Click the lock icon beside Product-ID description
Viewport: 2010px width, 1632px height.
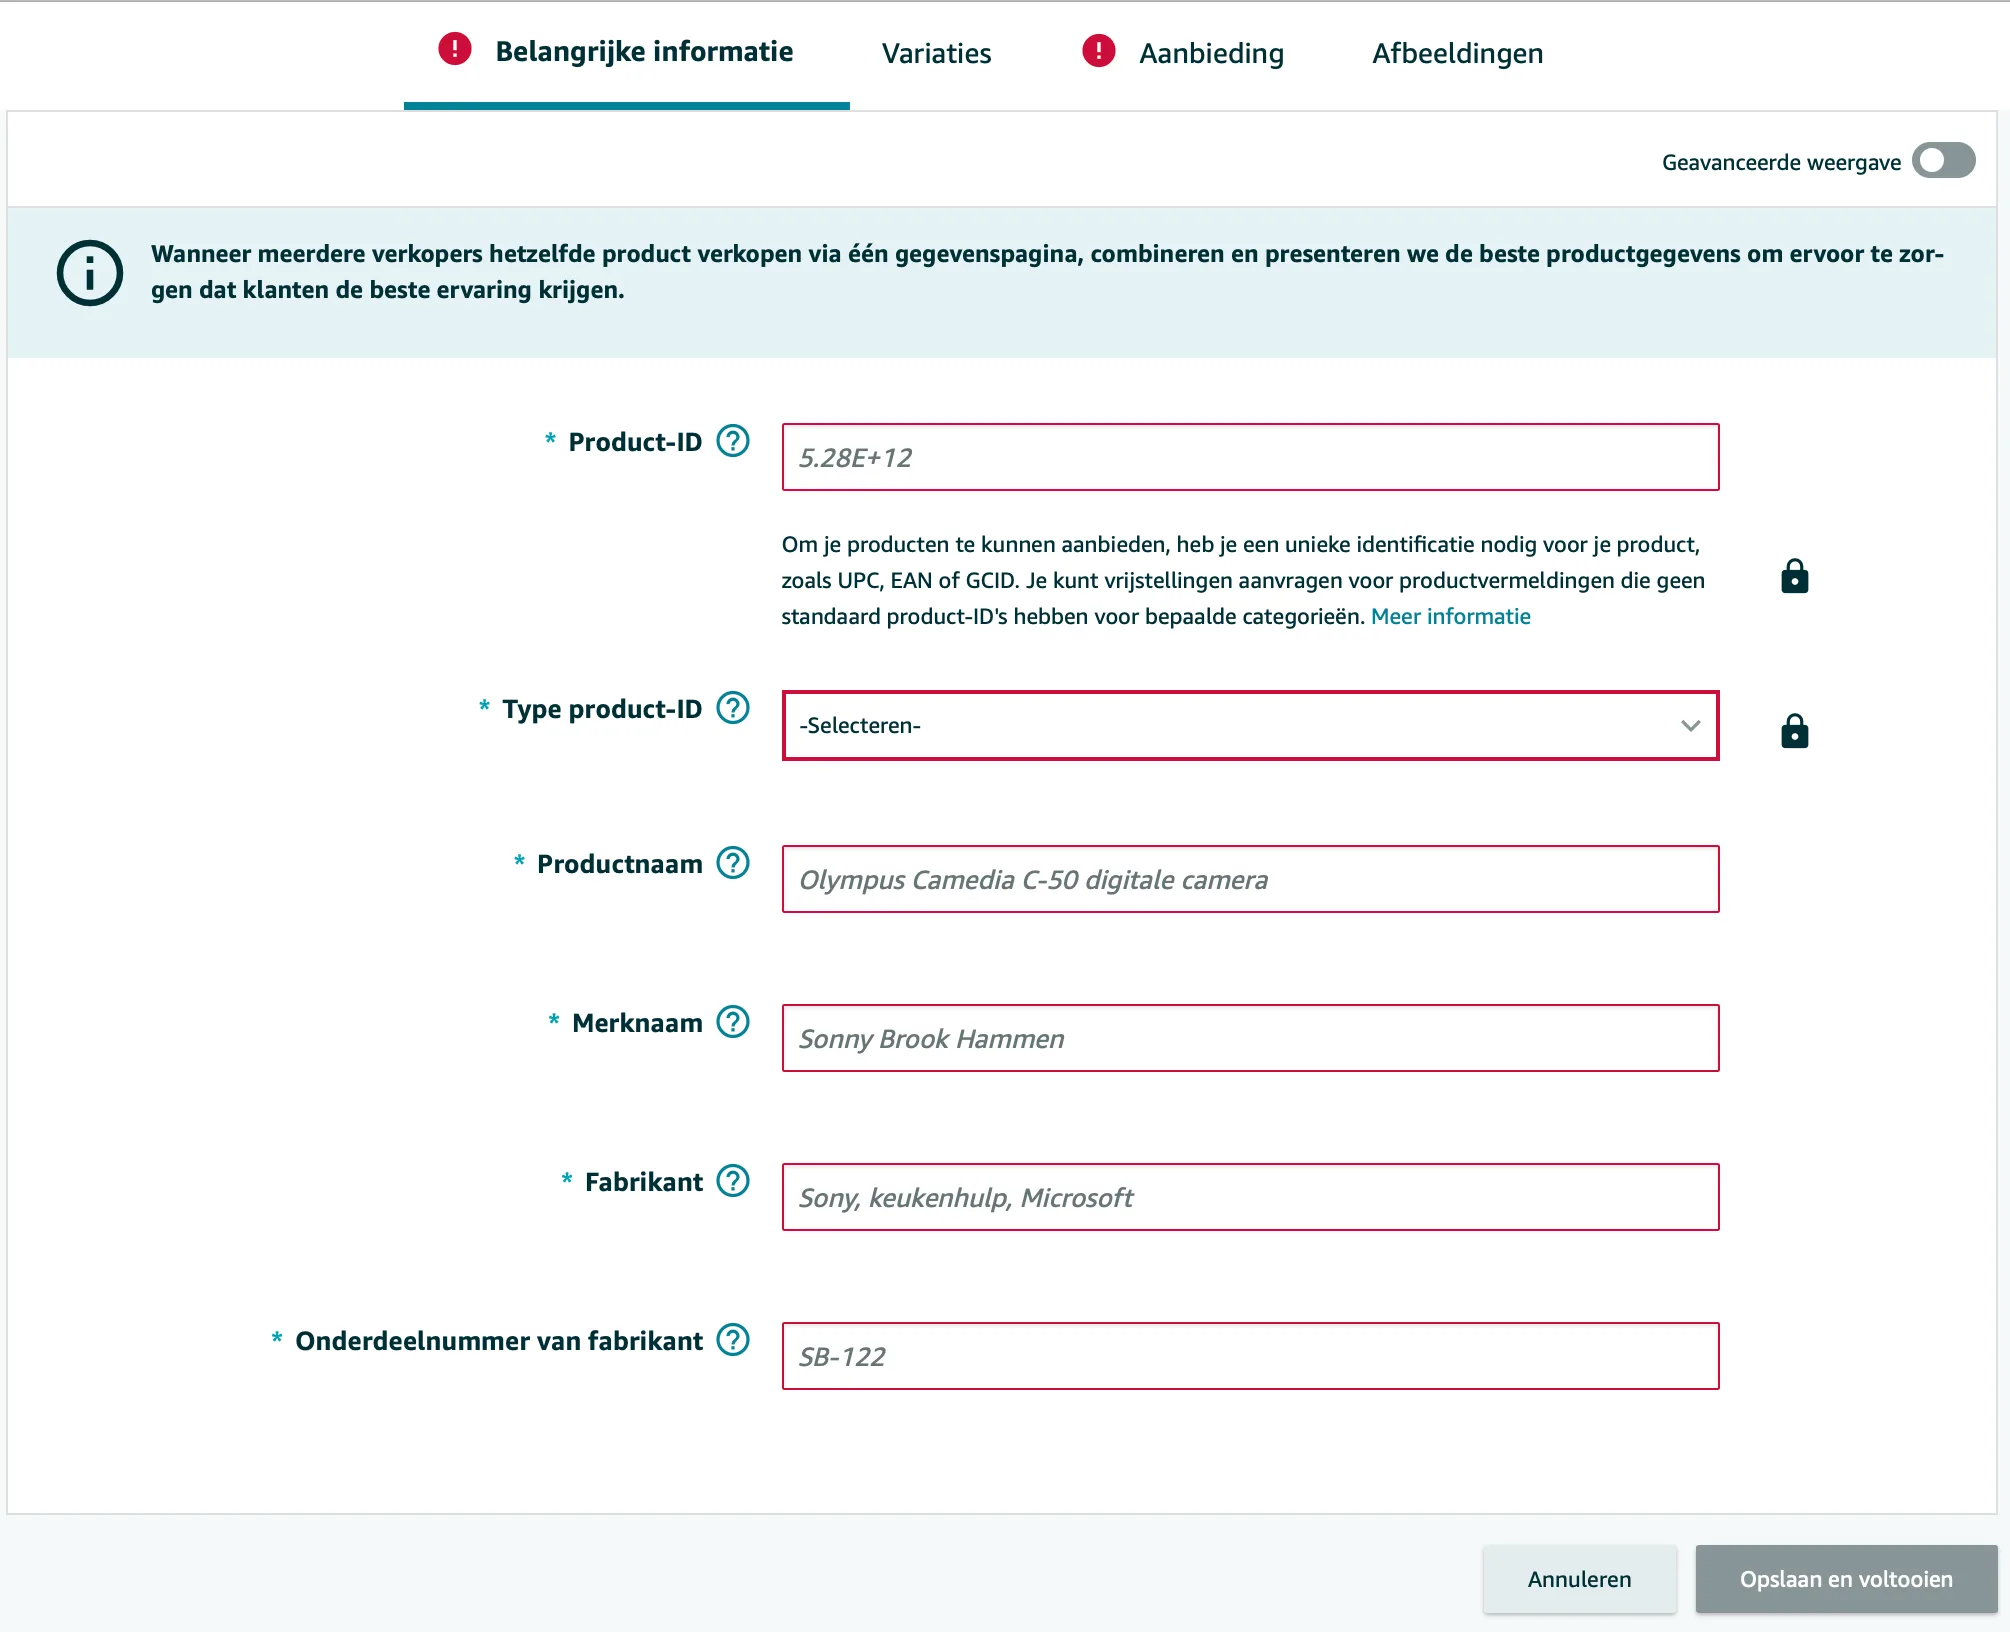coord(1795,577)
